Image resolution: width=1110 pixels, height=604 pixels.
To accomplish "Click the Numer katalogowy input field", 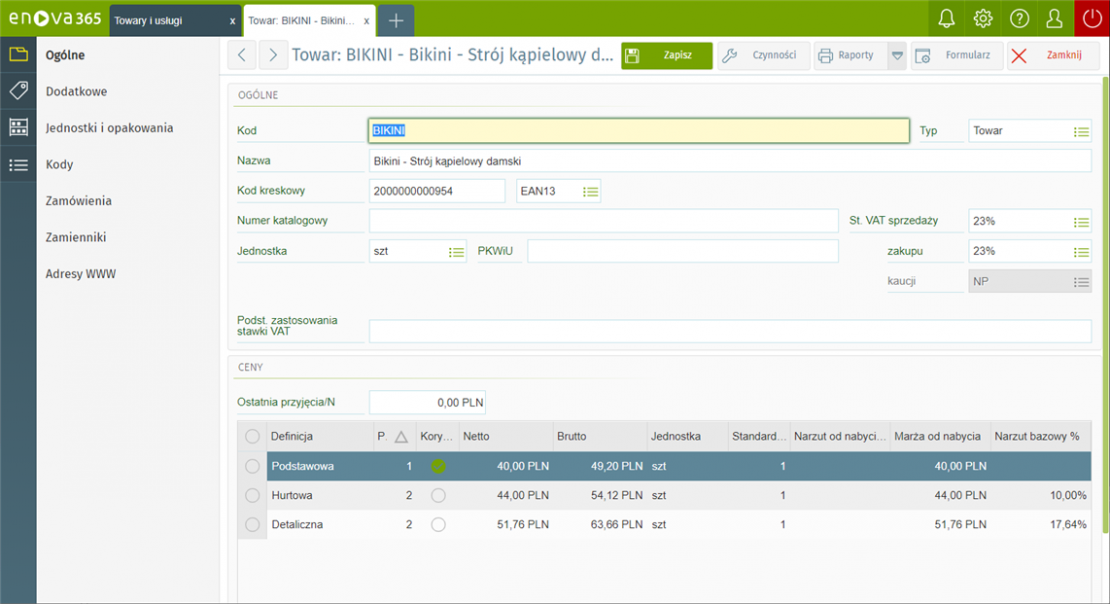I will pyautogui.click(x=603, y=221).
